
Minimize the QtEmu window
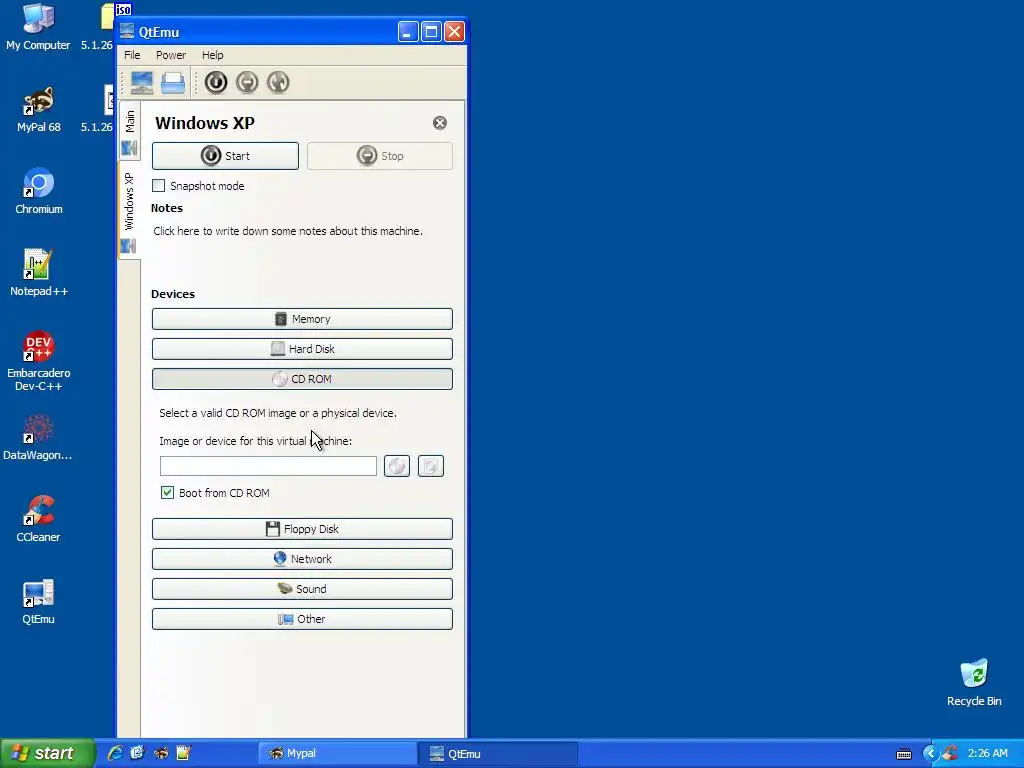click(408, 31)
